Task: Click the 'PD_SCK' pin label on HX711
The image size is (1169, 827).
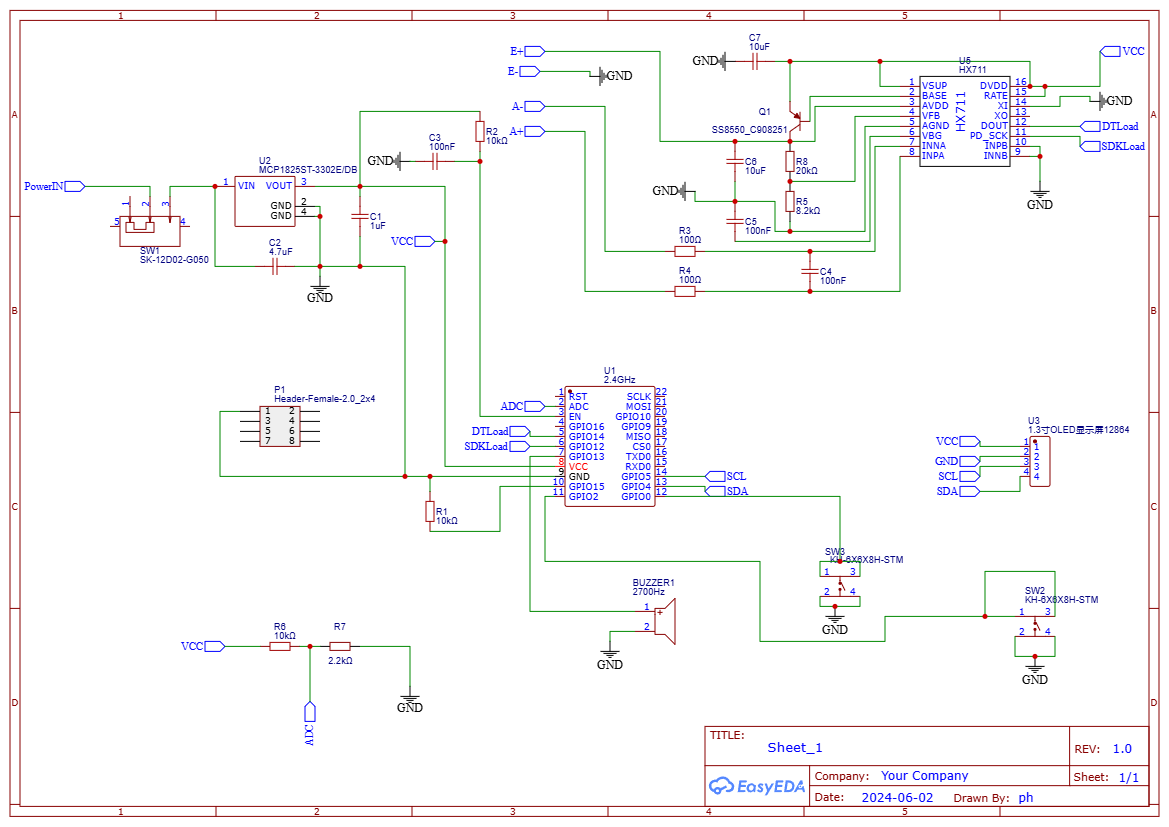Action: pyautogui.click(x=989, y=136)
